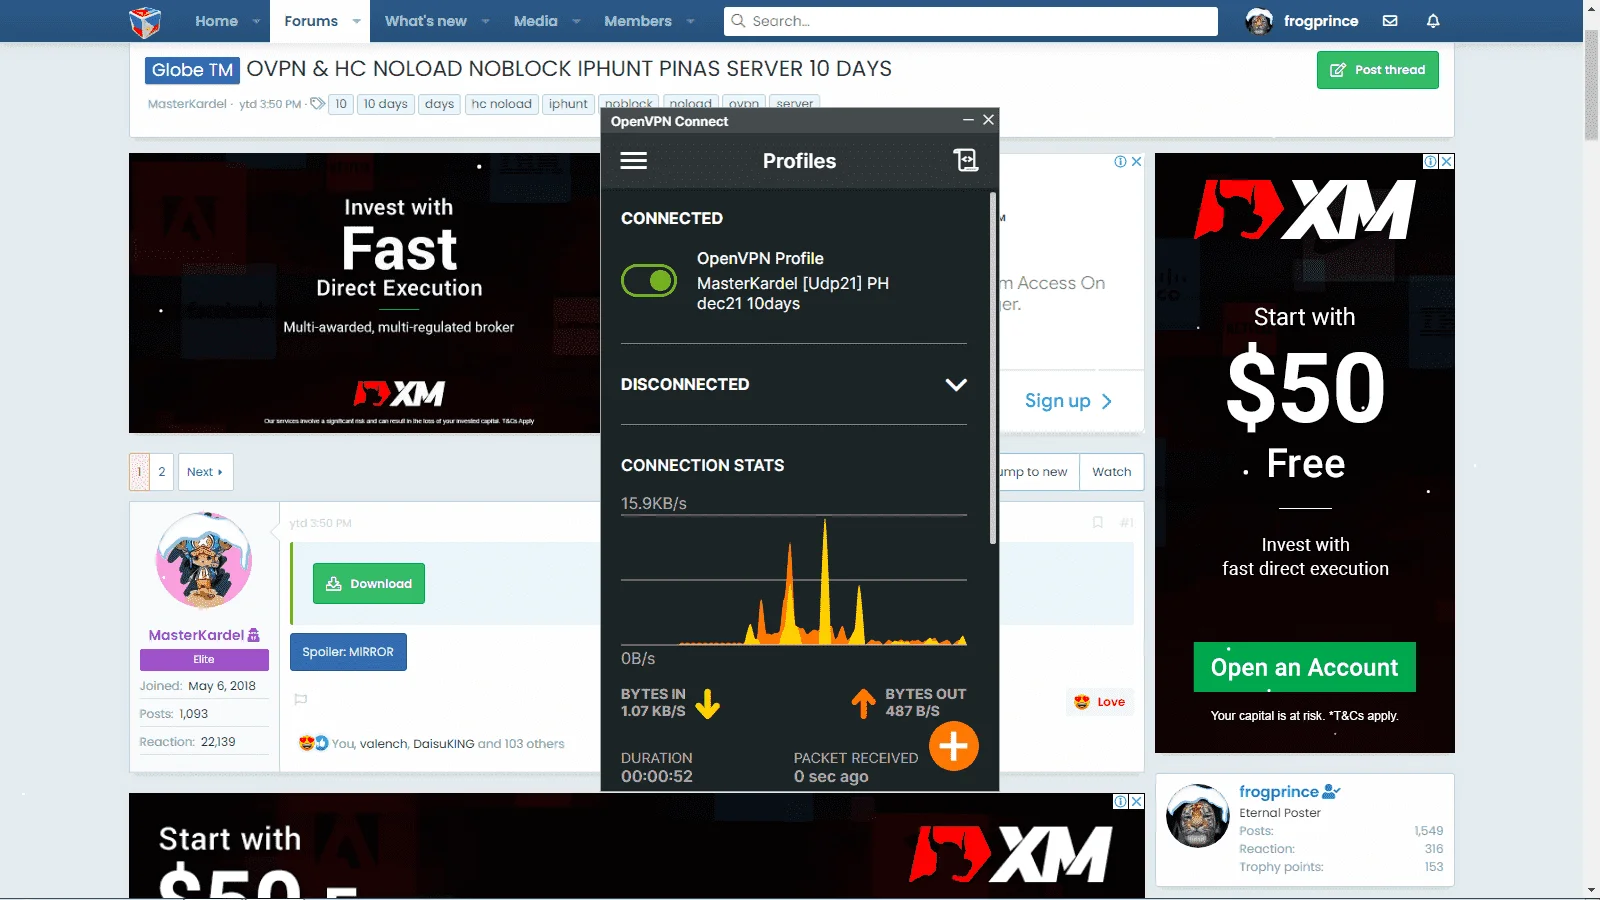This screenshot has width=1600, height=900.
Task: Close the bottom XM banner ad
Action: coord(1137,801)
